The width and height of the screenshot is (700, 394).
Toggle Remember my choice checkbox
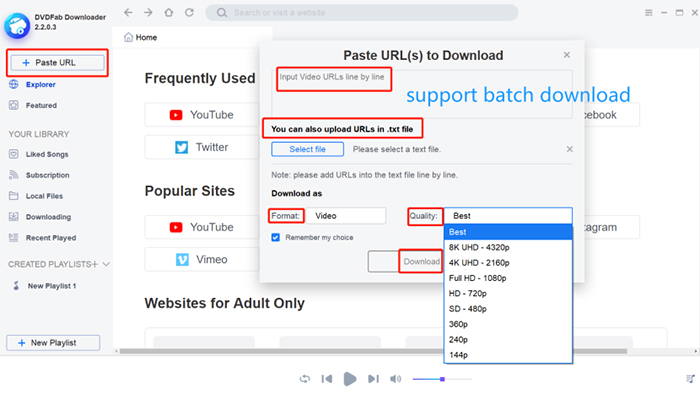coord(275,237)
